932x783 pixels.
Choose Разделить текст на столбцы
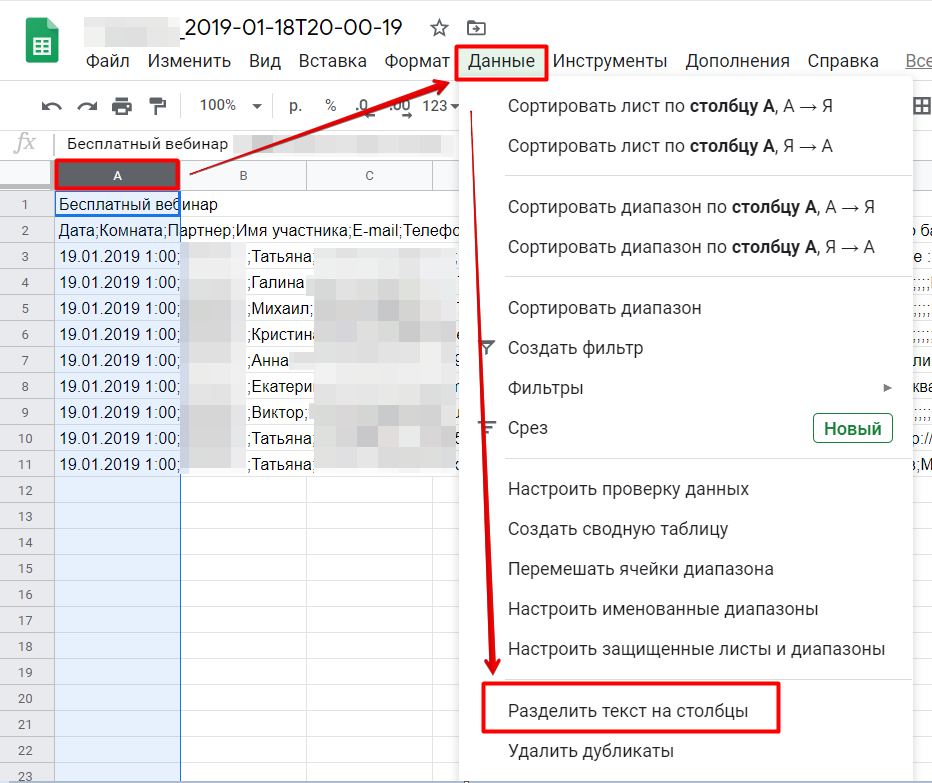tap(628, 711)
